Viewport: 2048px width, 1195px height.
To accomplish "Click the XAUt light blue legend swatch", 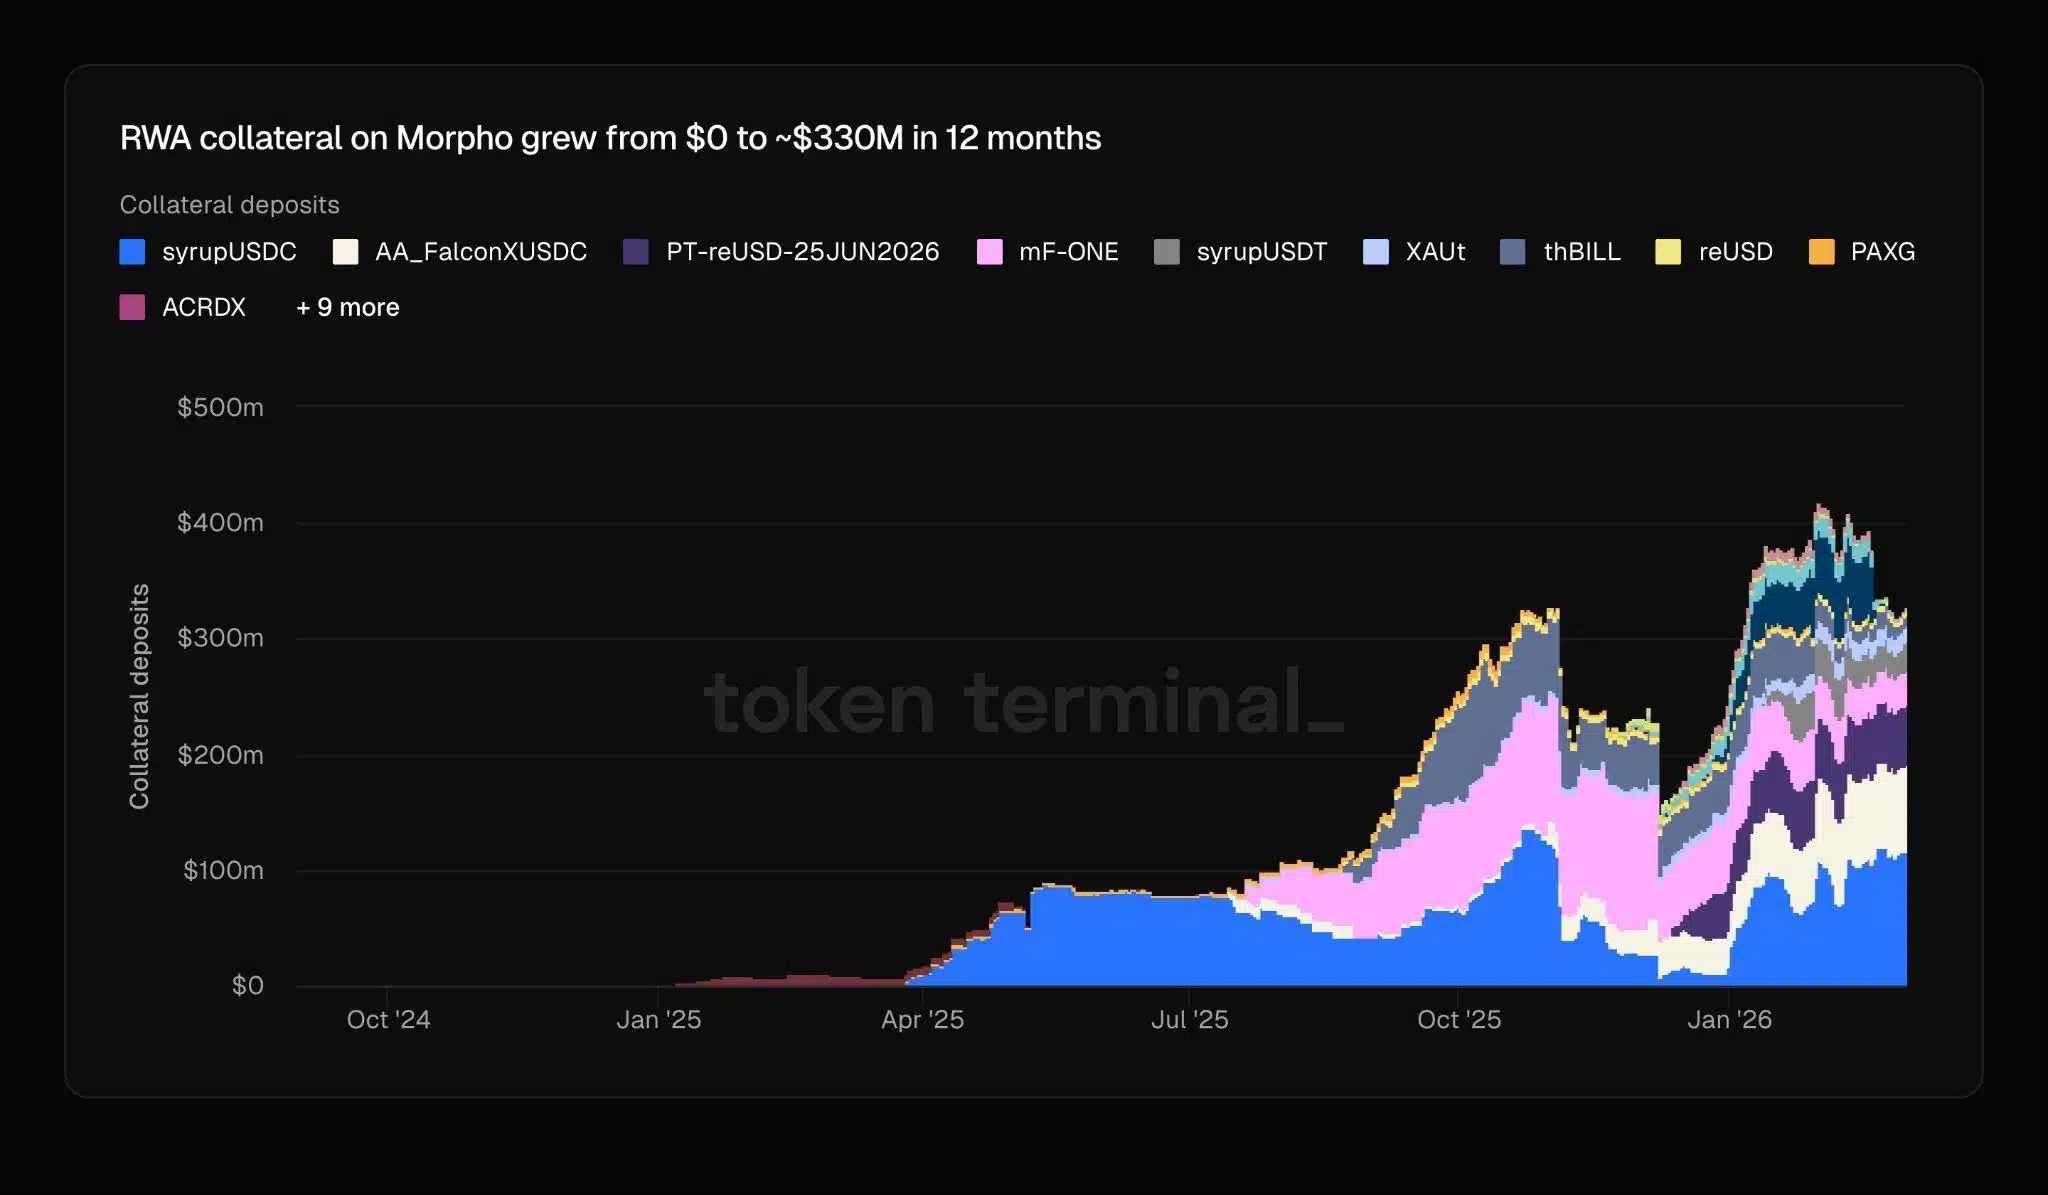I will (x=1375, y=252).
